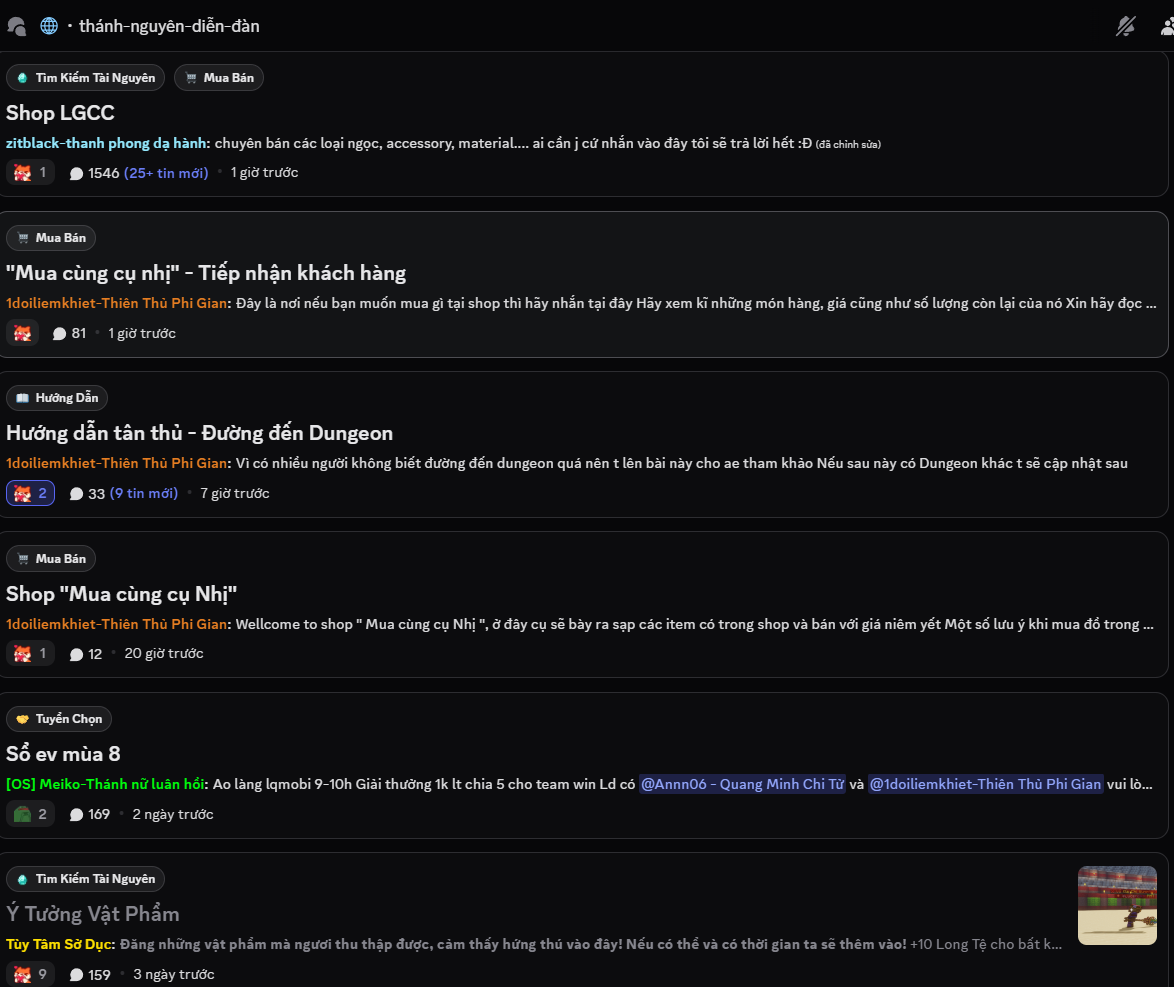The width and height of the screenshot is (1174, 987).
Task: Click the comment bubble icon showing 159 messages
Action: coord(76,975)
